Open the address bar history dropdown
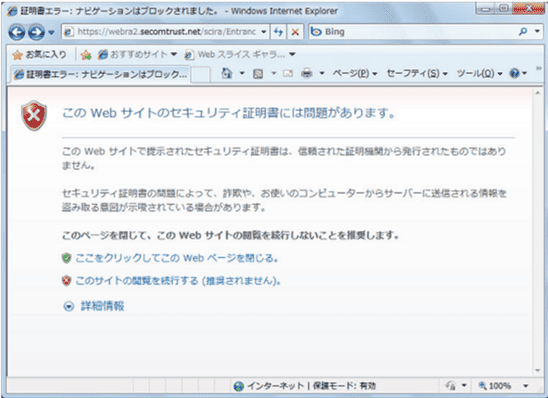Screen dimensions: 548x398 (264, 32)
